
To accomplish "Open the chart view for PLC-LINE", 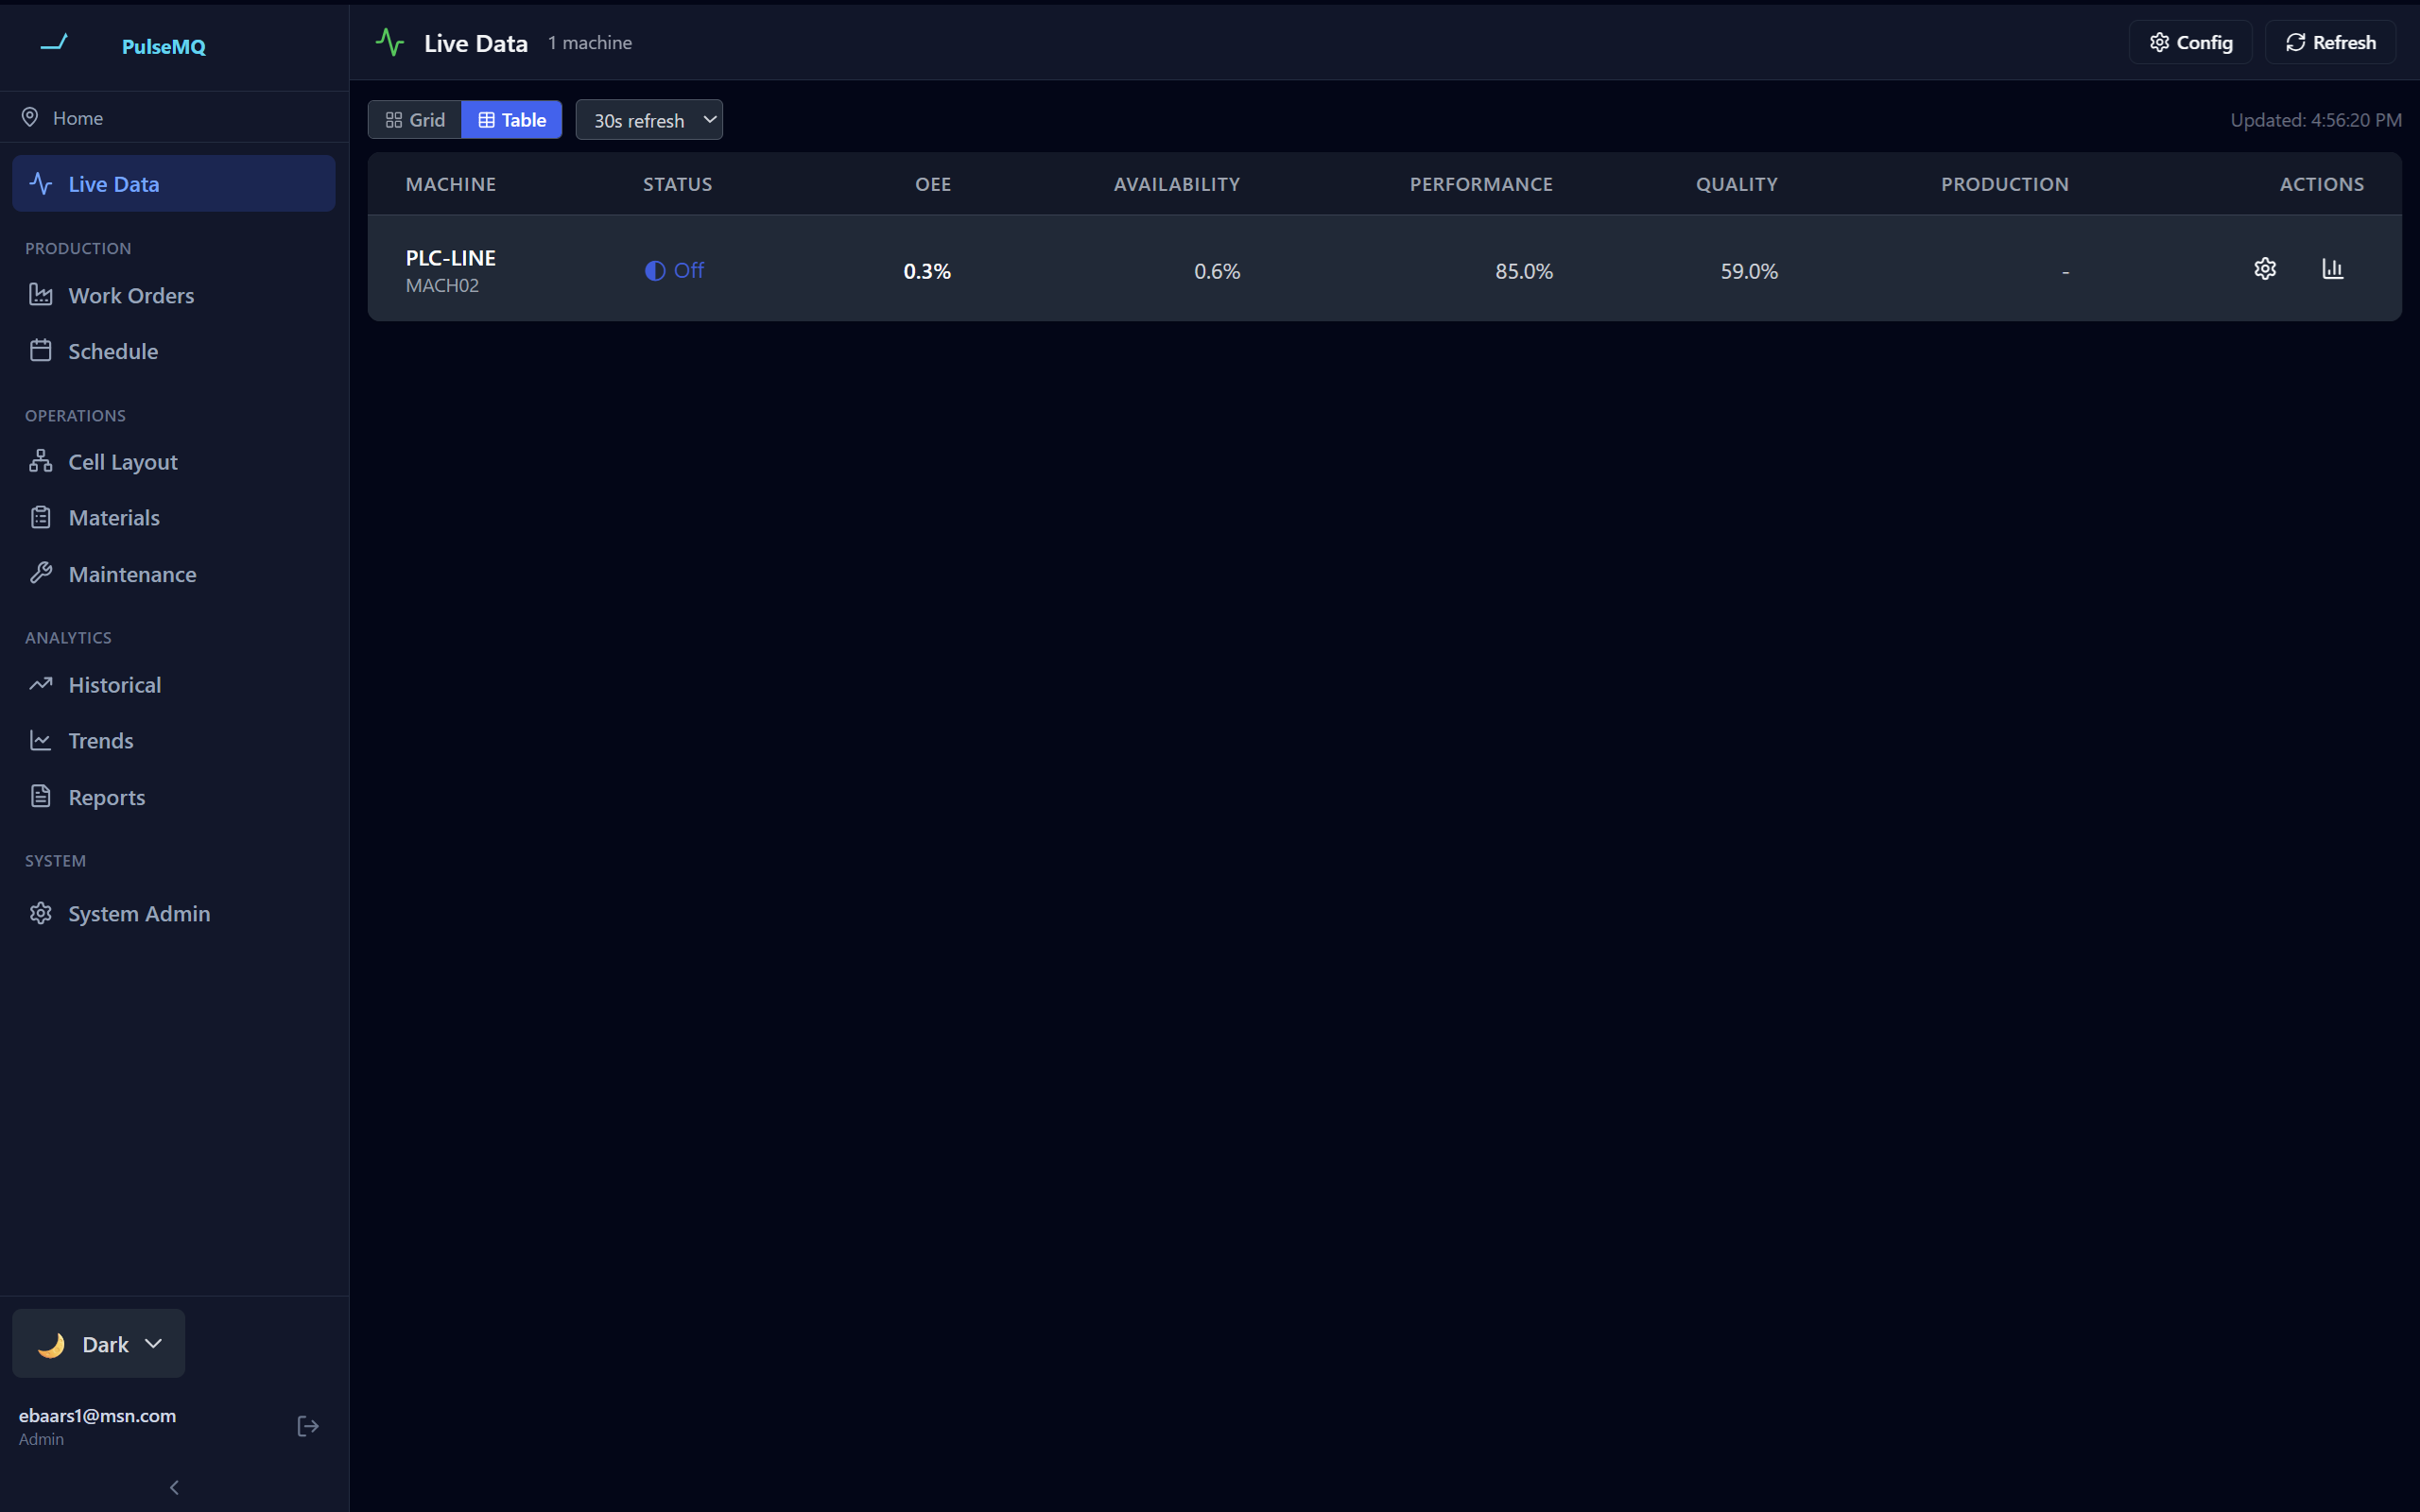I will 2333,269.
